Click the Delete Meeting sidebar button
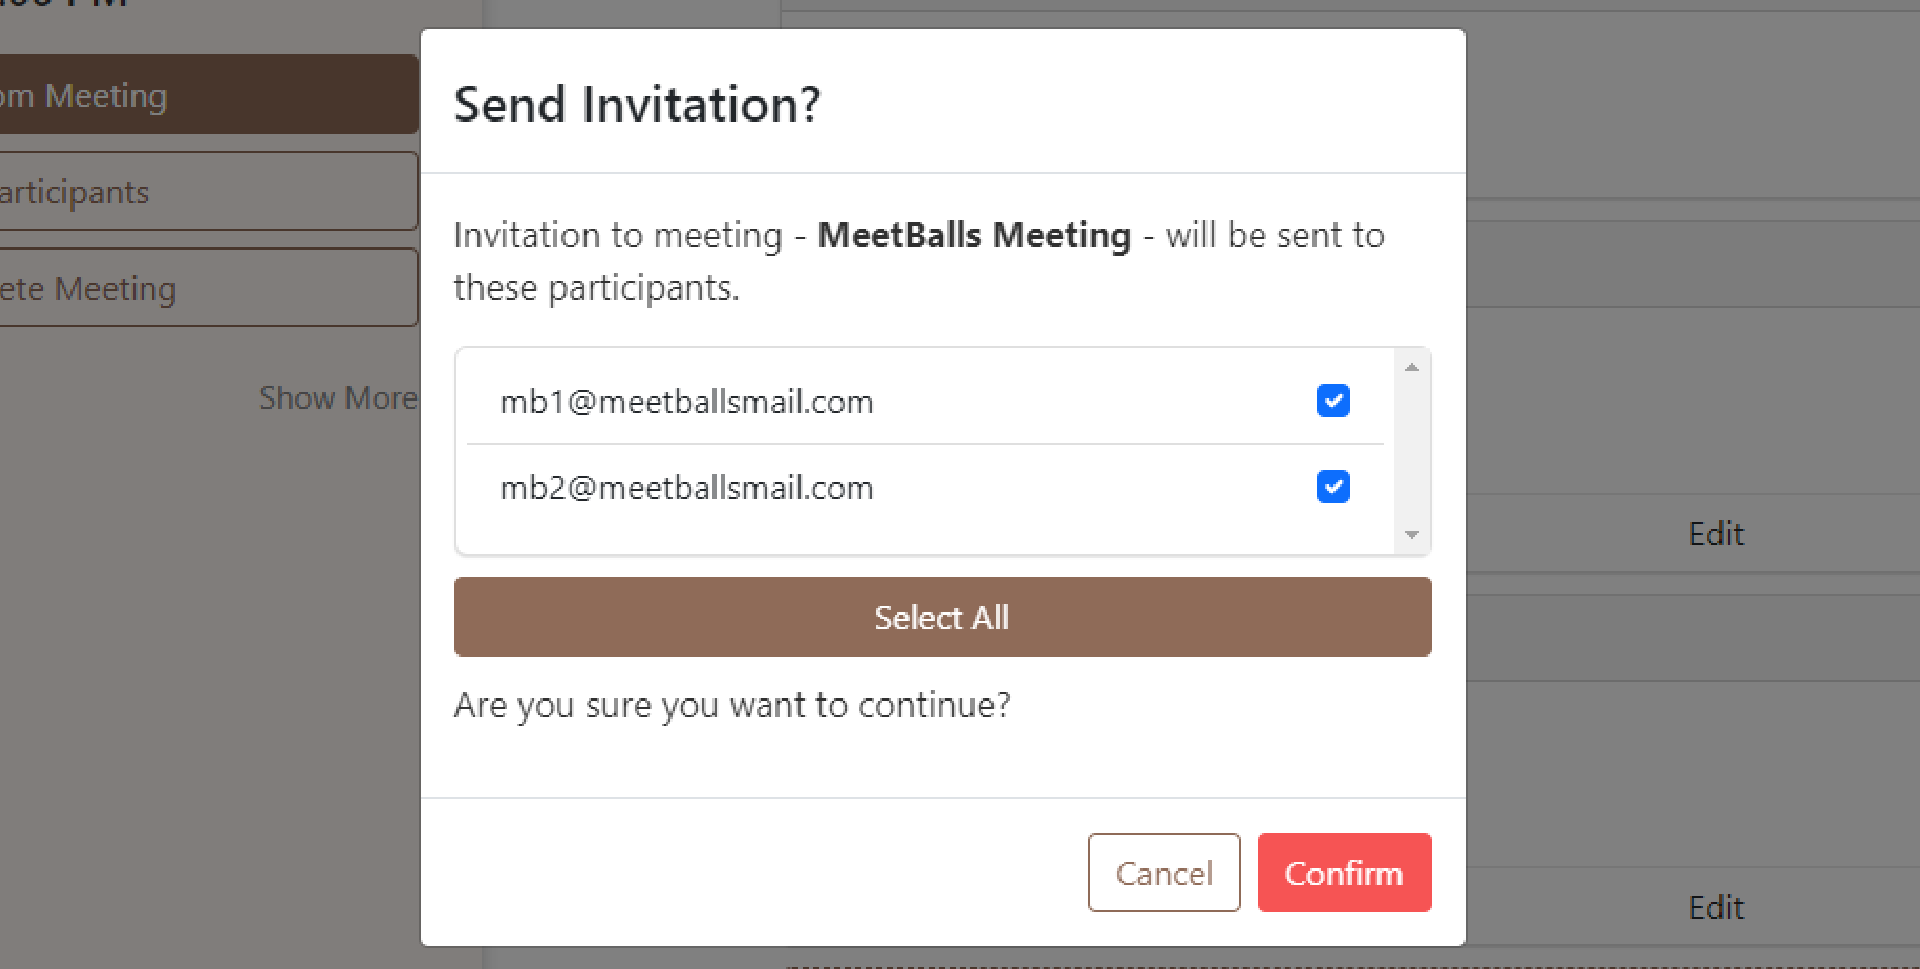Image resolution: width=1920 pixels, height=969 pixels. pyautogui.click(x=209, y=288)
